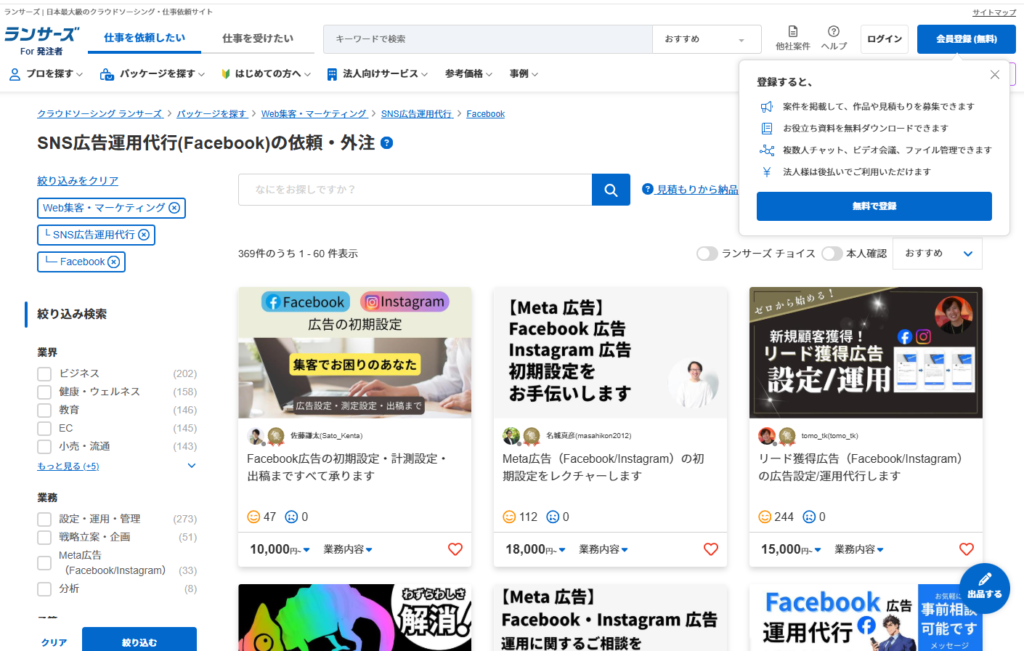Click 名城真彦 seller avatar

511,436
